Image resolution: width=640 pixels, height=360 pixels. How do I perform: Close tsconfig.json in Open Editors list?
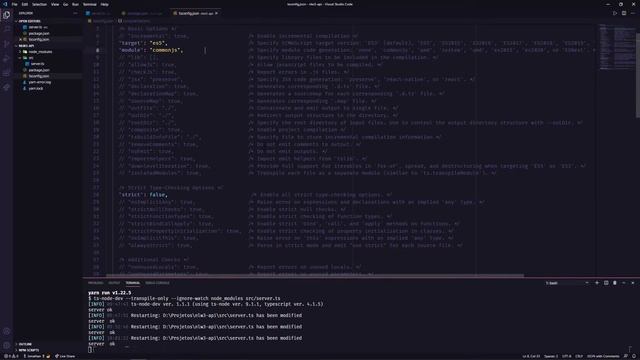(x=20, y=40)
